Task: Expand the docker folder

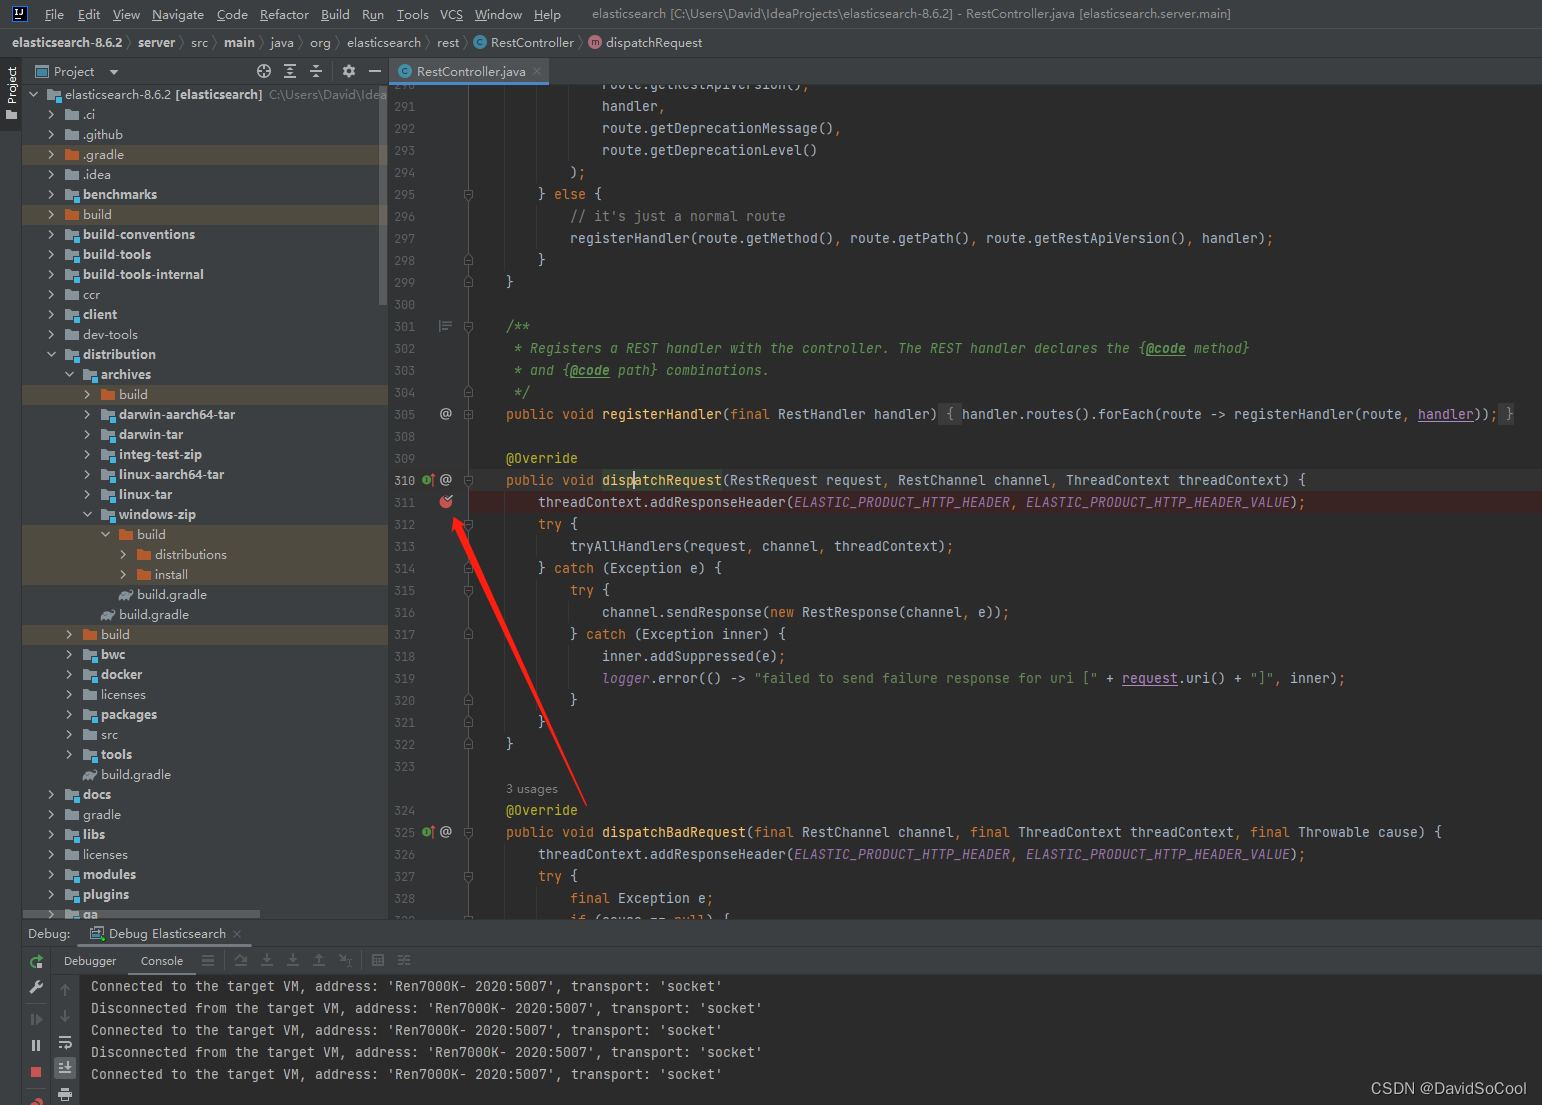Action: pos(69,674)
